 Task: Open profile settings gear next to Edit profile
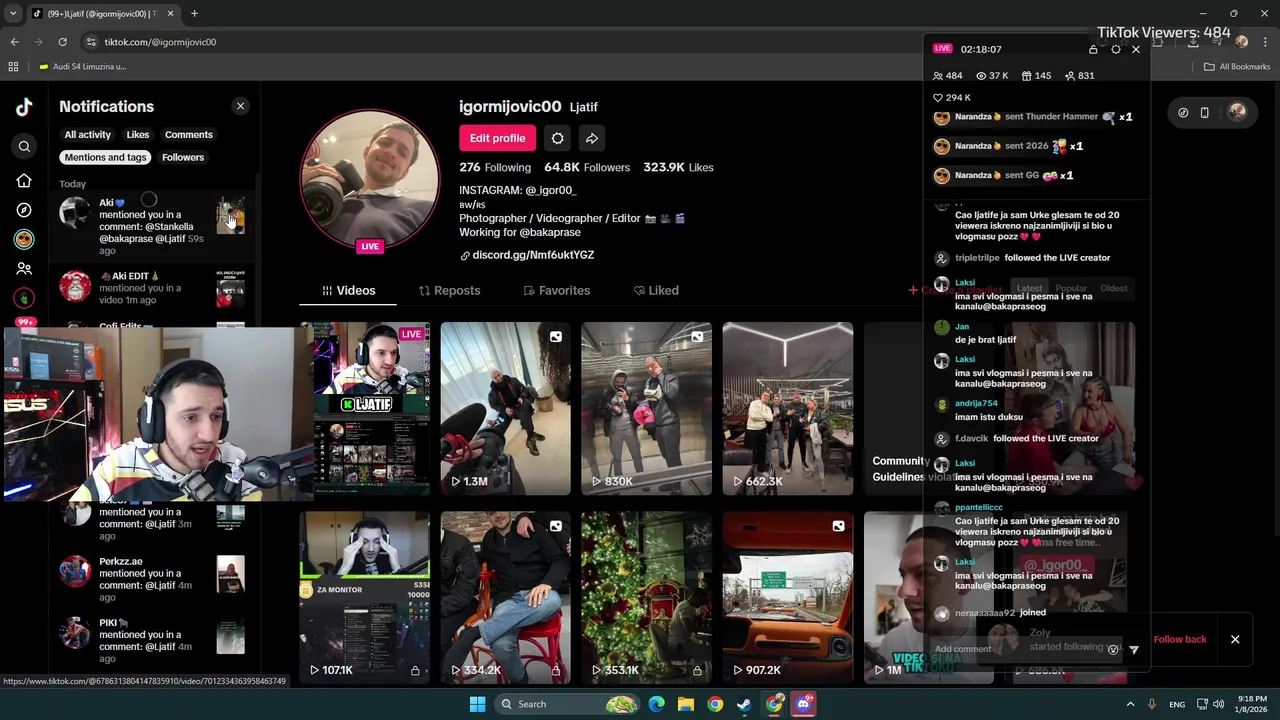click(x=558, y=138)
